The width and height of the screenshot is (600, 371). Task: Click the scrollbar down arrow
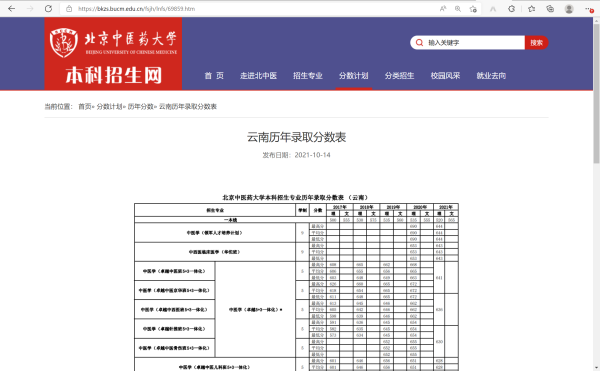tap(596, 368)
